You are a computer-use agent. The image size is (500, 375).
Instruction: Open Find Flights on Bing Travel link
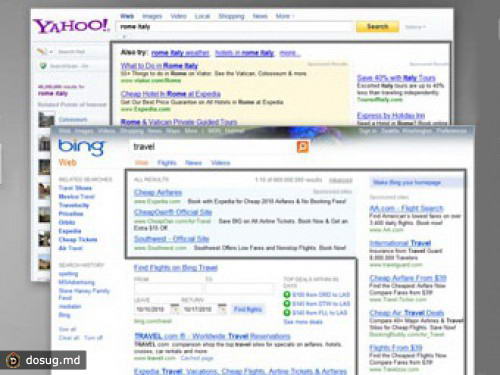tap(176, 268)
